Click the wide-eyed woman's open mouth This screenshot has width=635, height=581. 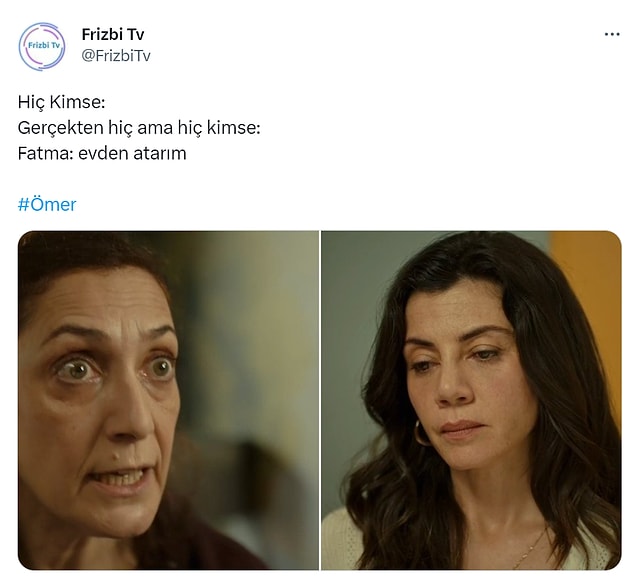point(118,479)
